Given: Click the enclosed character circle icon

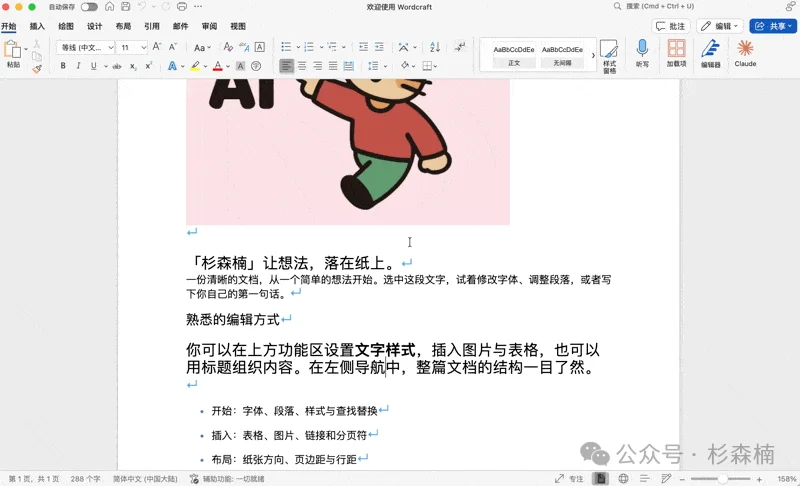Looking at the screenshot, I should coord(256,66).
